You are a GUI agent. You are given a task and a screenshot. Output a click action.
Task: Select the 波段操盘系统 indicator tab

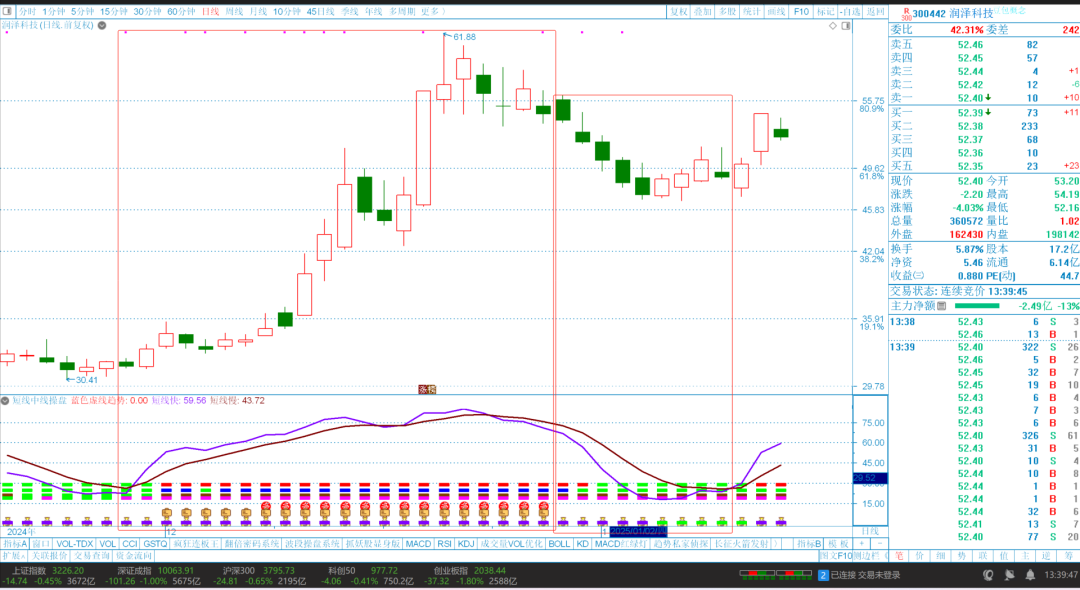(313, 544)
